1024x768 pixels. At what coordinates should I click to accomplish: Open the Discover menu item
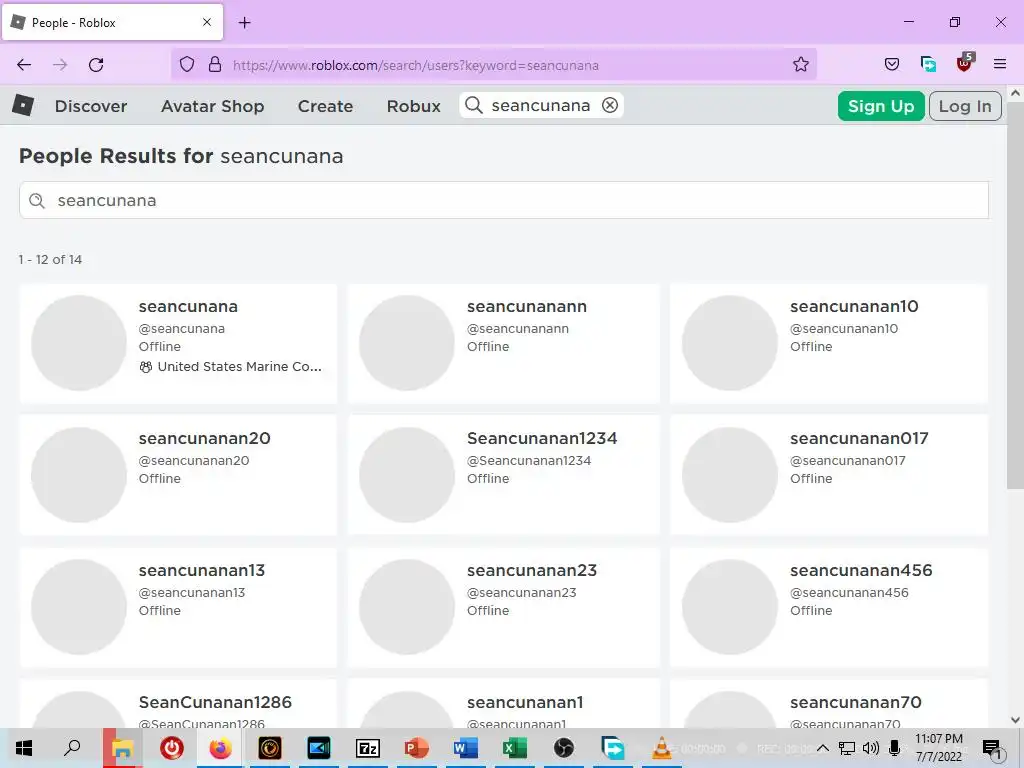pos(91,106)
